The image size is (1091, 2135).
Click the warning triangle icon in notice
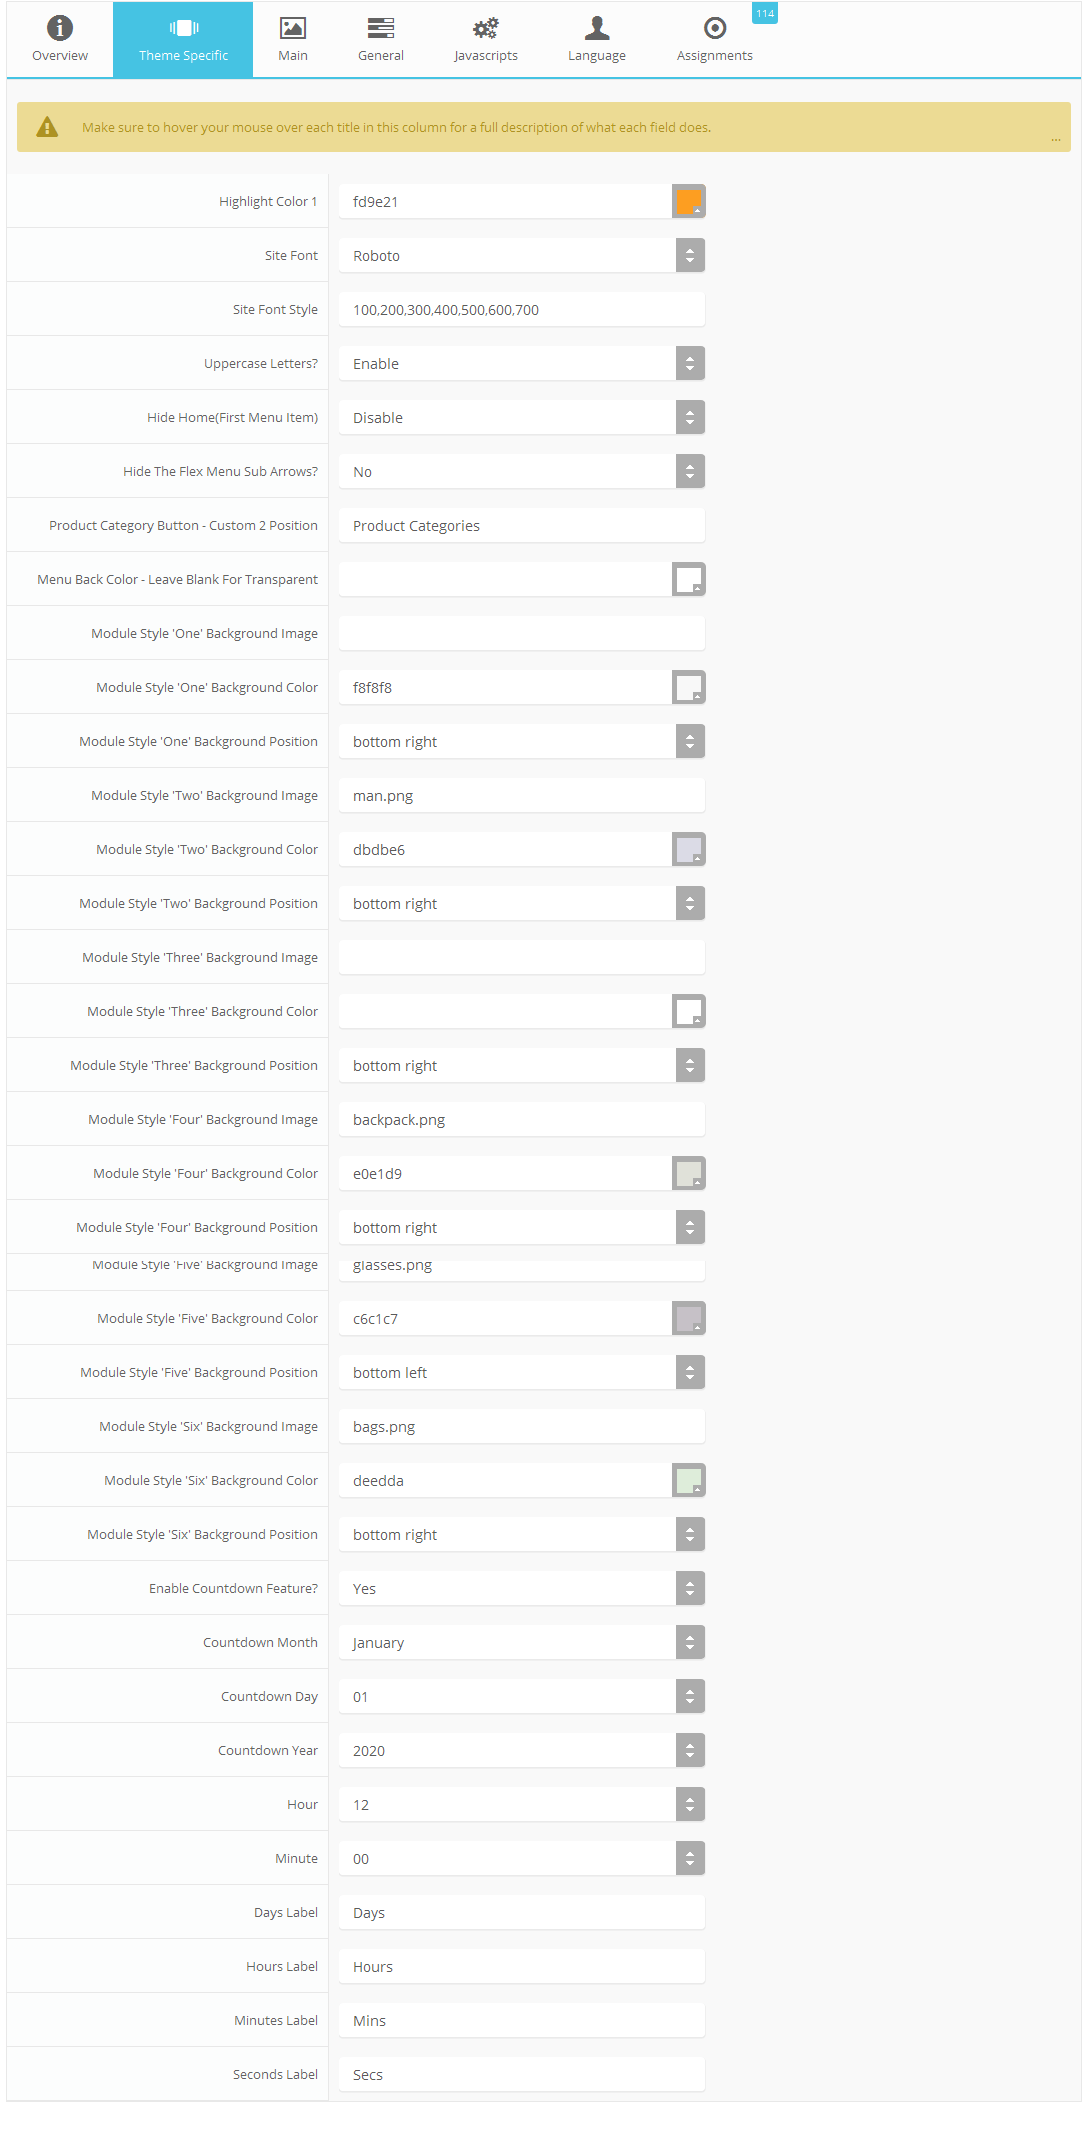pyautogui.click(x=47, y=127)
